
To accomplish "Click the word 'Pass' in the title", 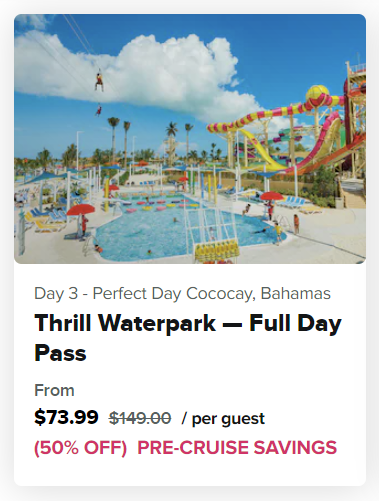I will click(x=60, y=353).
